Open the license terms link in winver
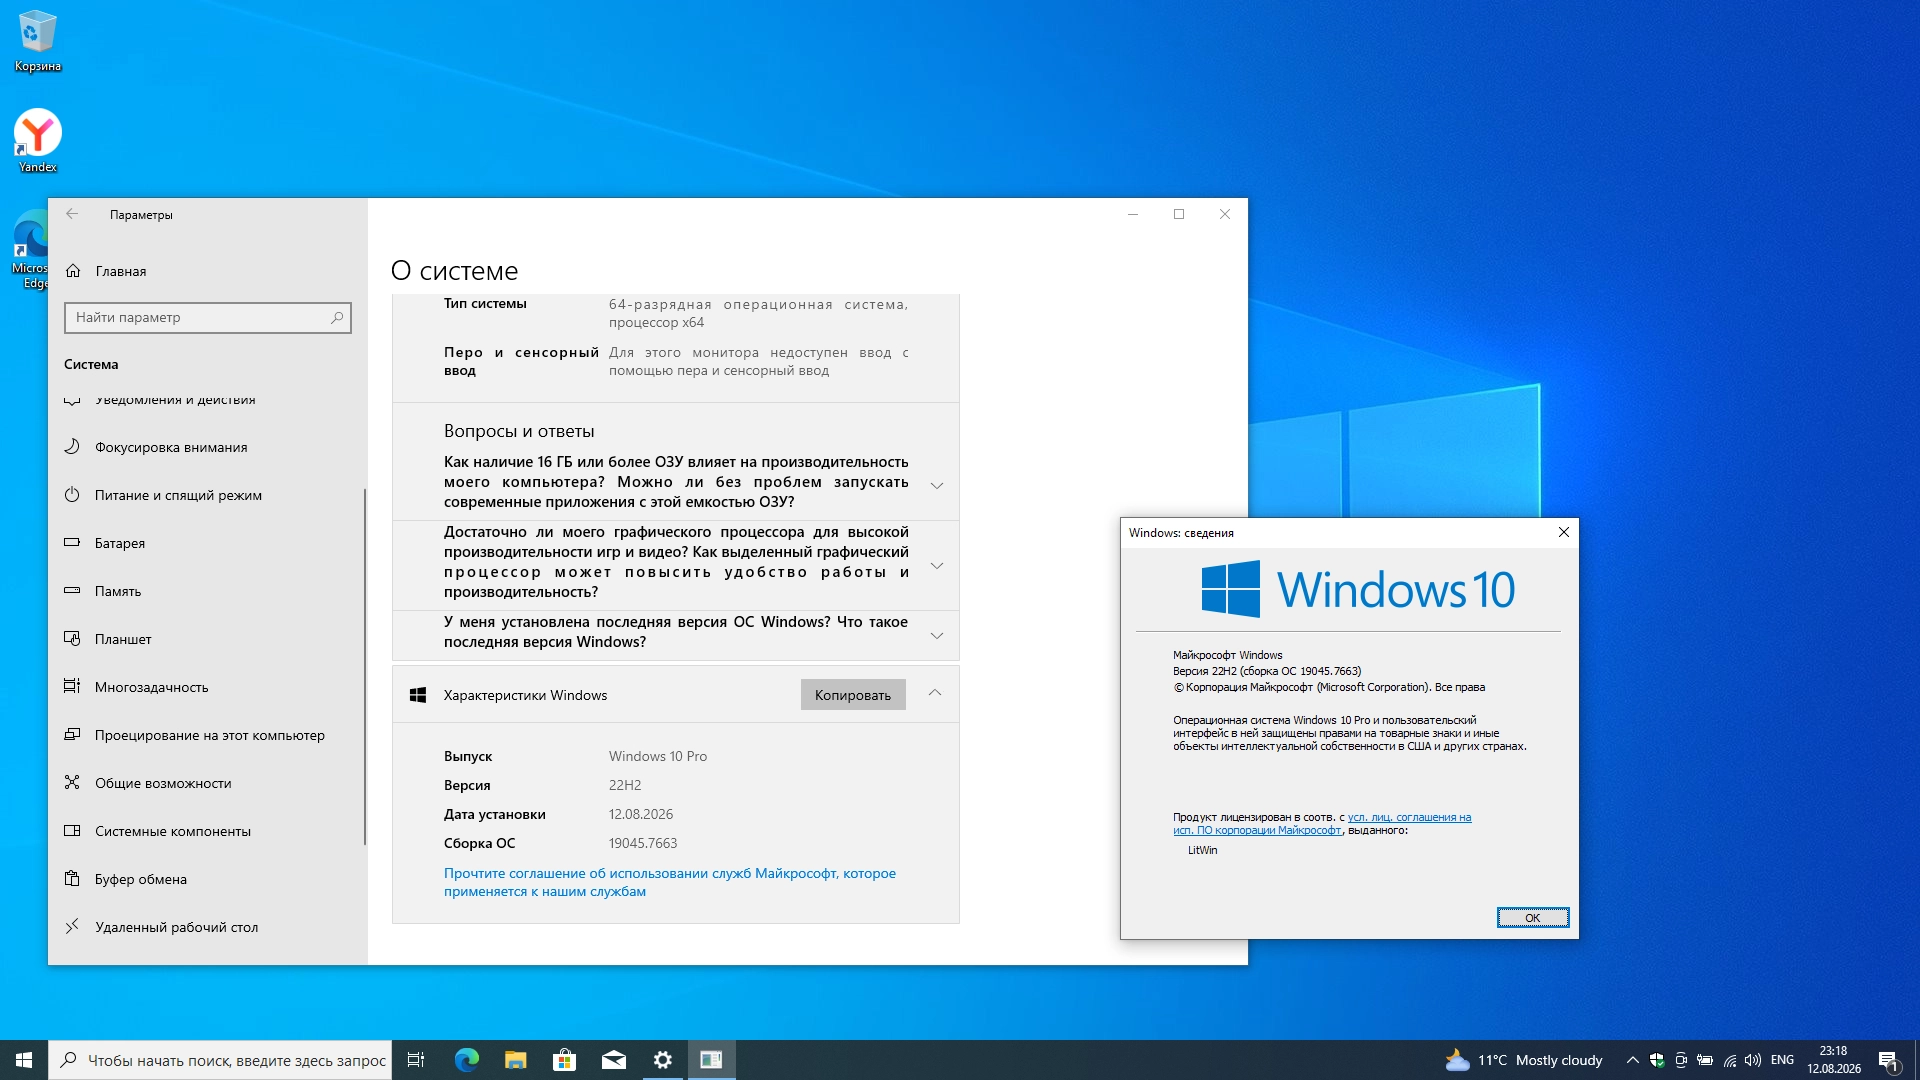Viewport: 1920px width, 1080px height. coord(1322,824)
